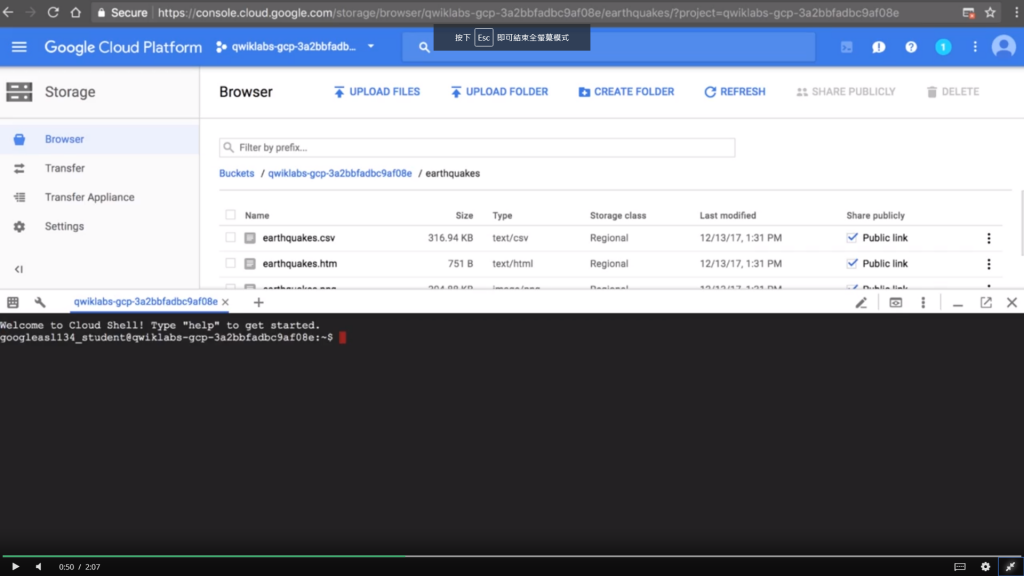This screenshot has width=1024, height=576.
Task: Open the feedback icon in the header
Action: click(878, 47)
